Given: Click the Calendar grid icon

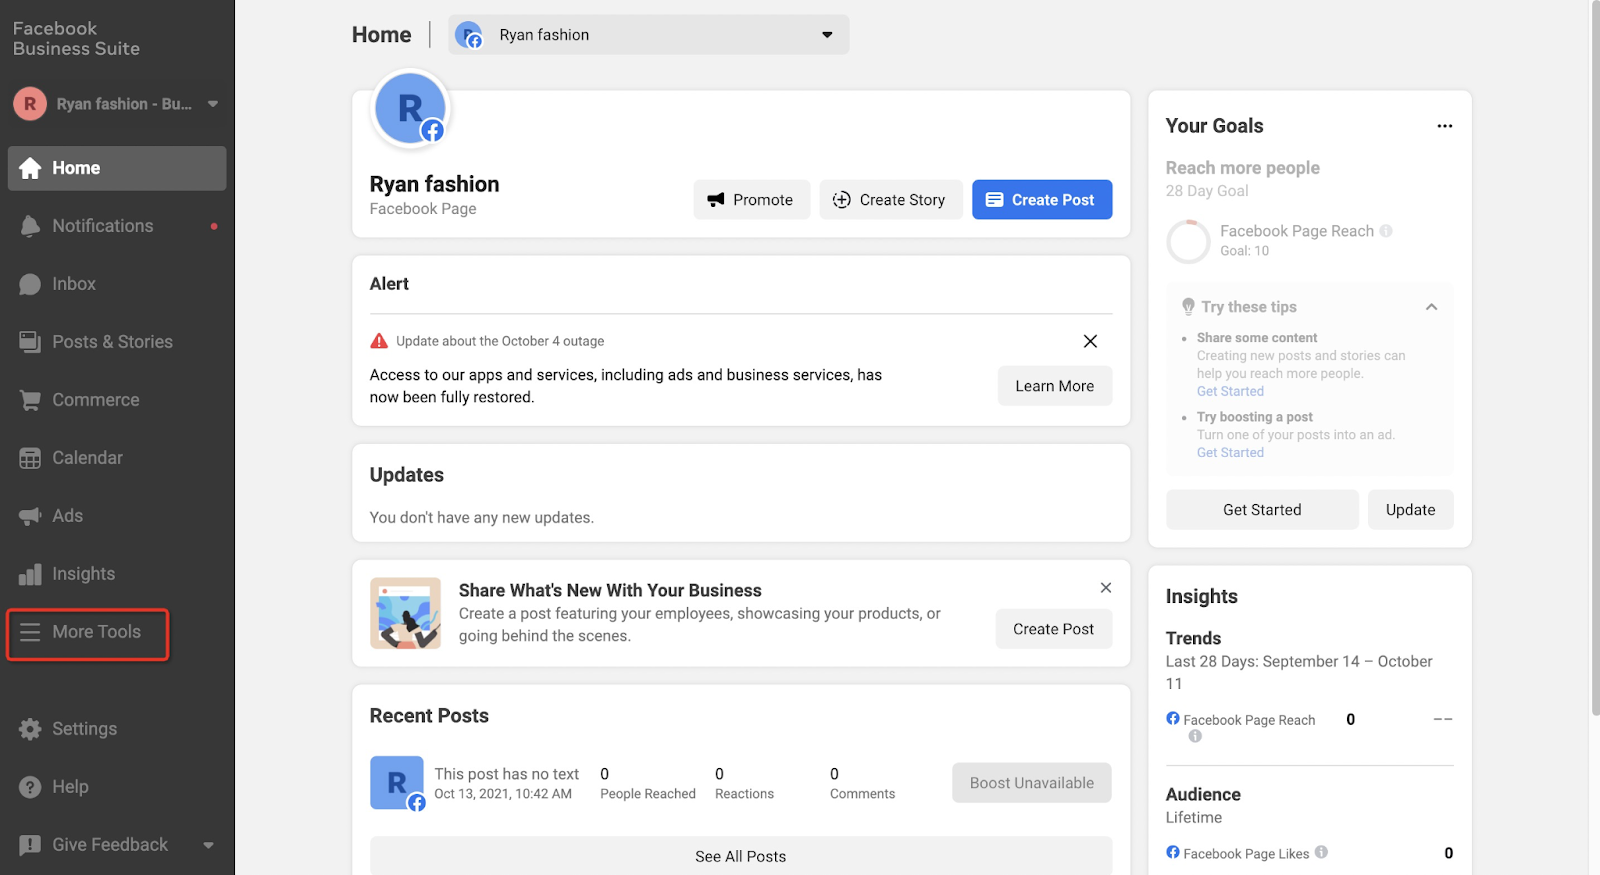Looking at the screenshot, I should click(30, 458).
